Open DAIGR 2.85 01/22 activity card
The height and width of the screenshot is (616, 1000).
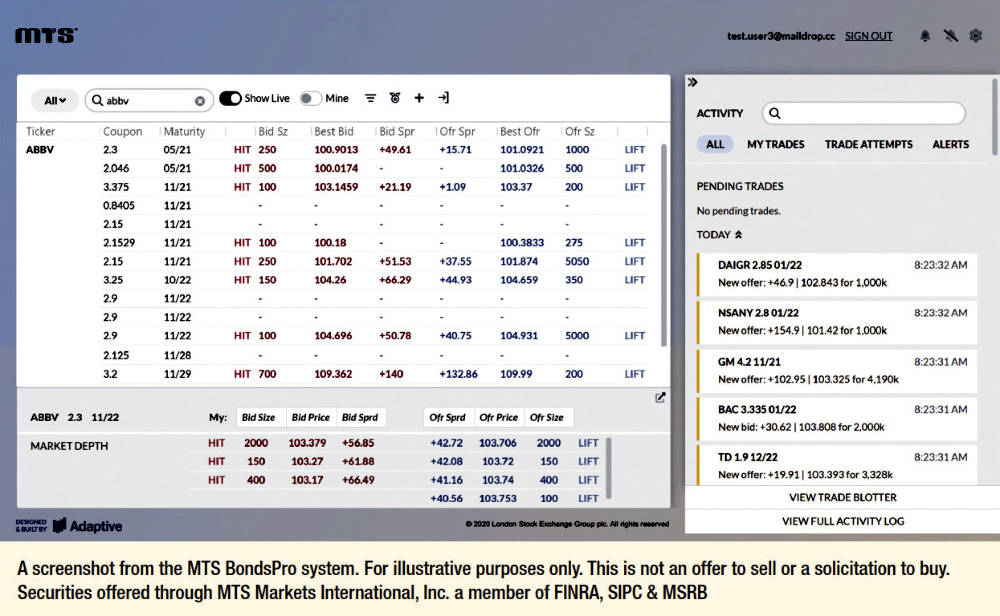(837, 274)
